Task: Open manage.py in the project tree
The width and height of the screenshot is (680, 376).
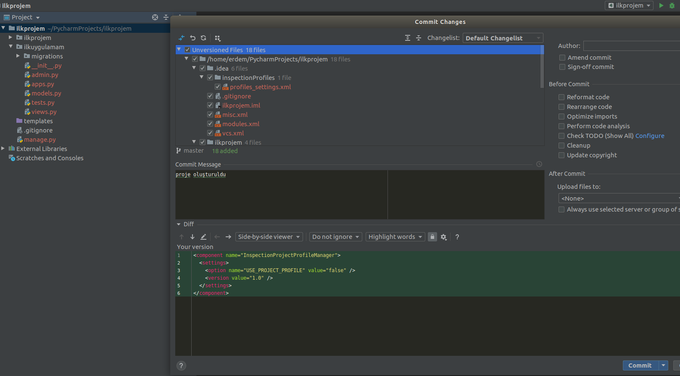Action: [x=39, y=140]
